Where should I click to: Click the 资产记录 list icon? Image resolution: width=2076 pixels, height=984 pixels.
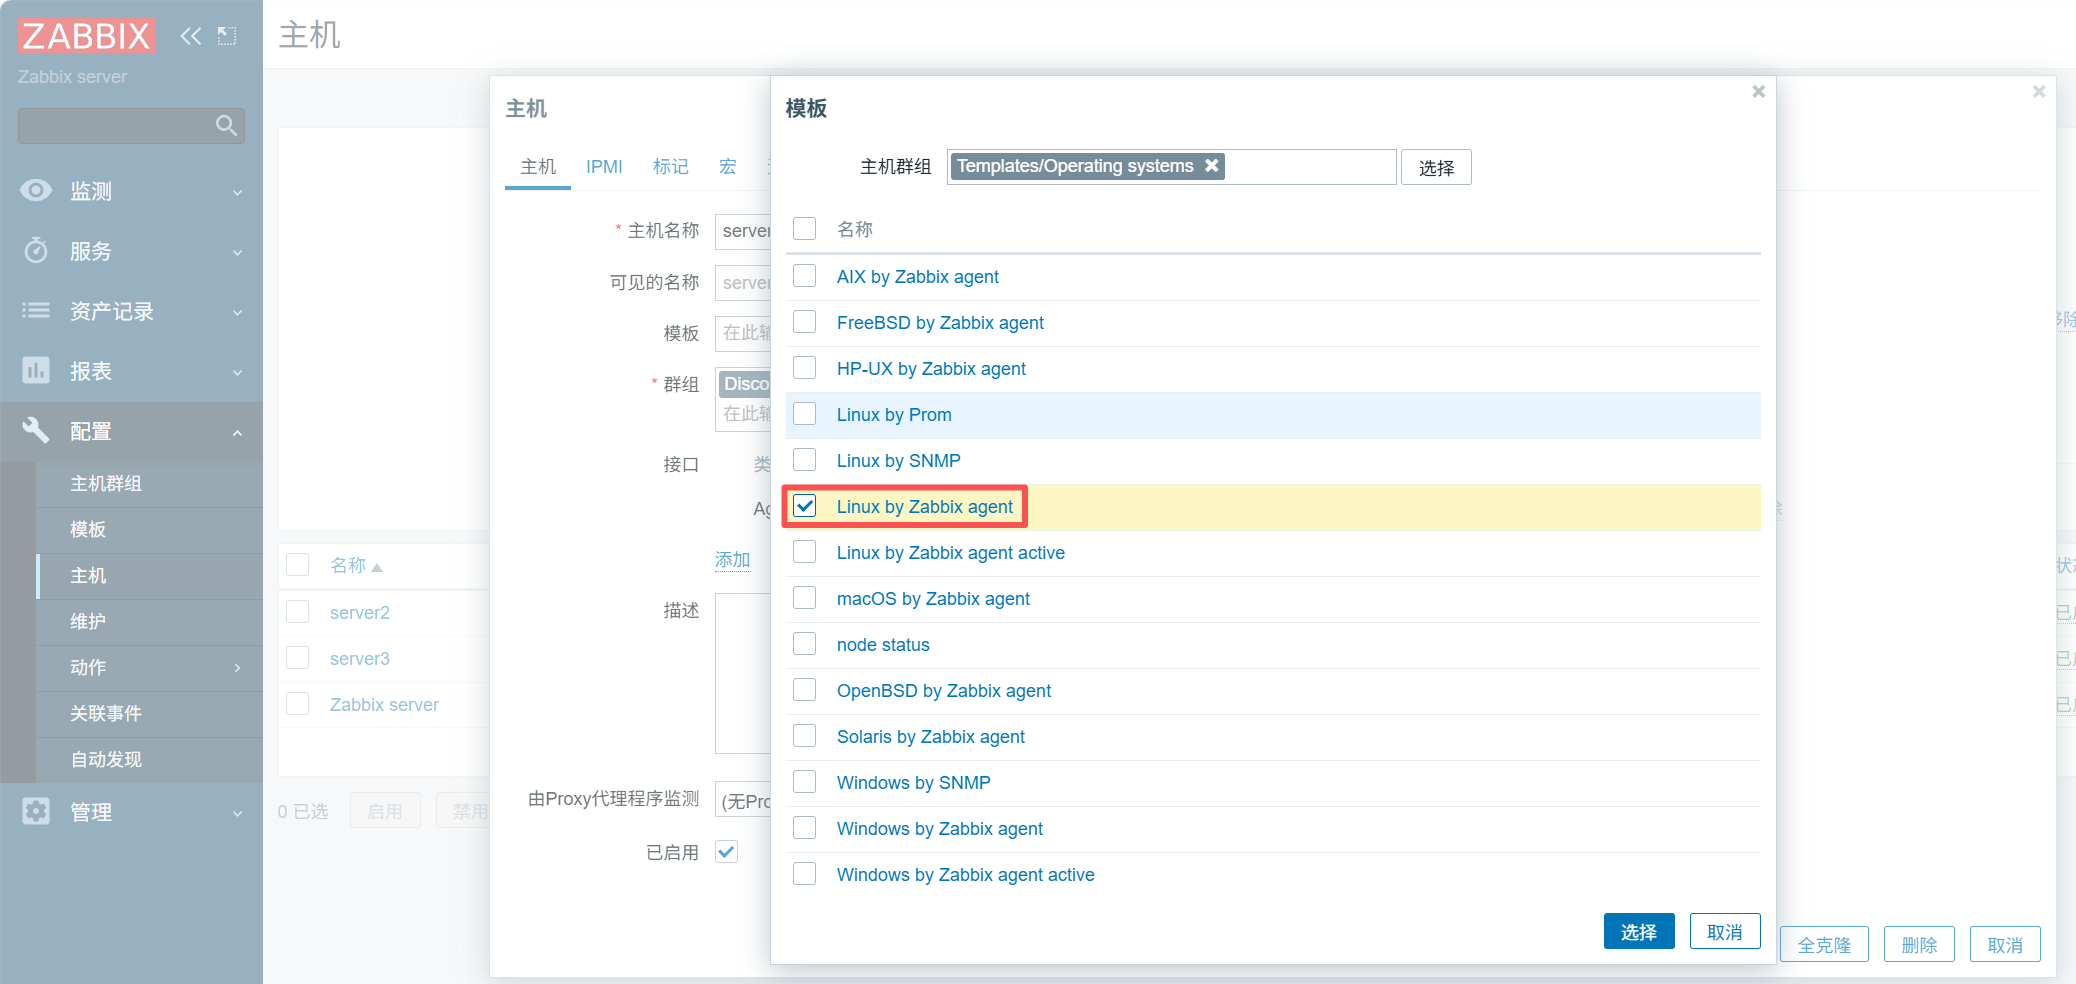point(36,310)
